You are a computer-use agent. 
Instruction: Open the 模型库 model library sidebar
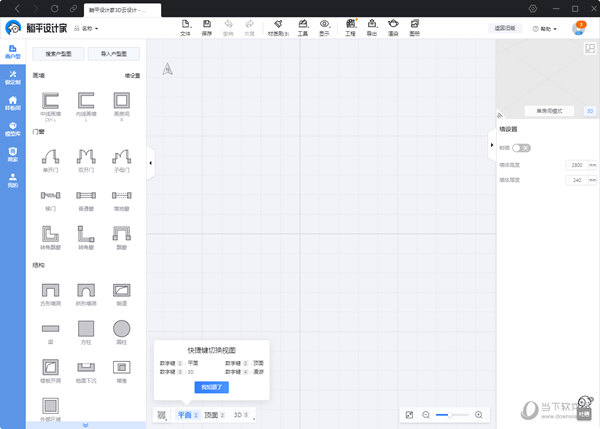(13, 127)
